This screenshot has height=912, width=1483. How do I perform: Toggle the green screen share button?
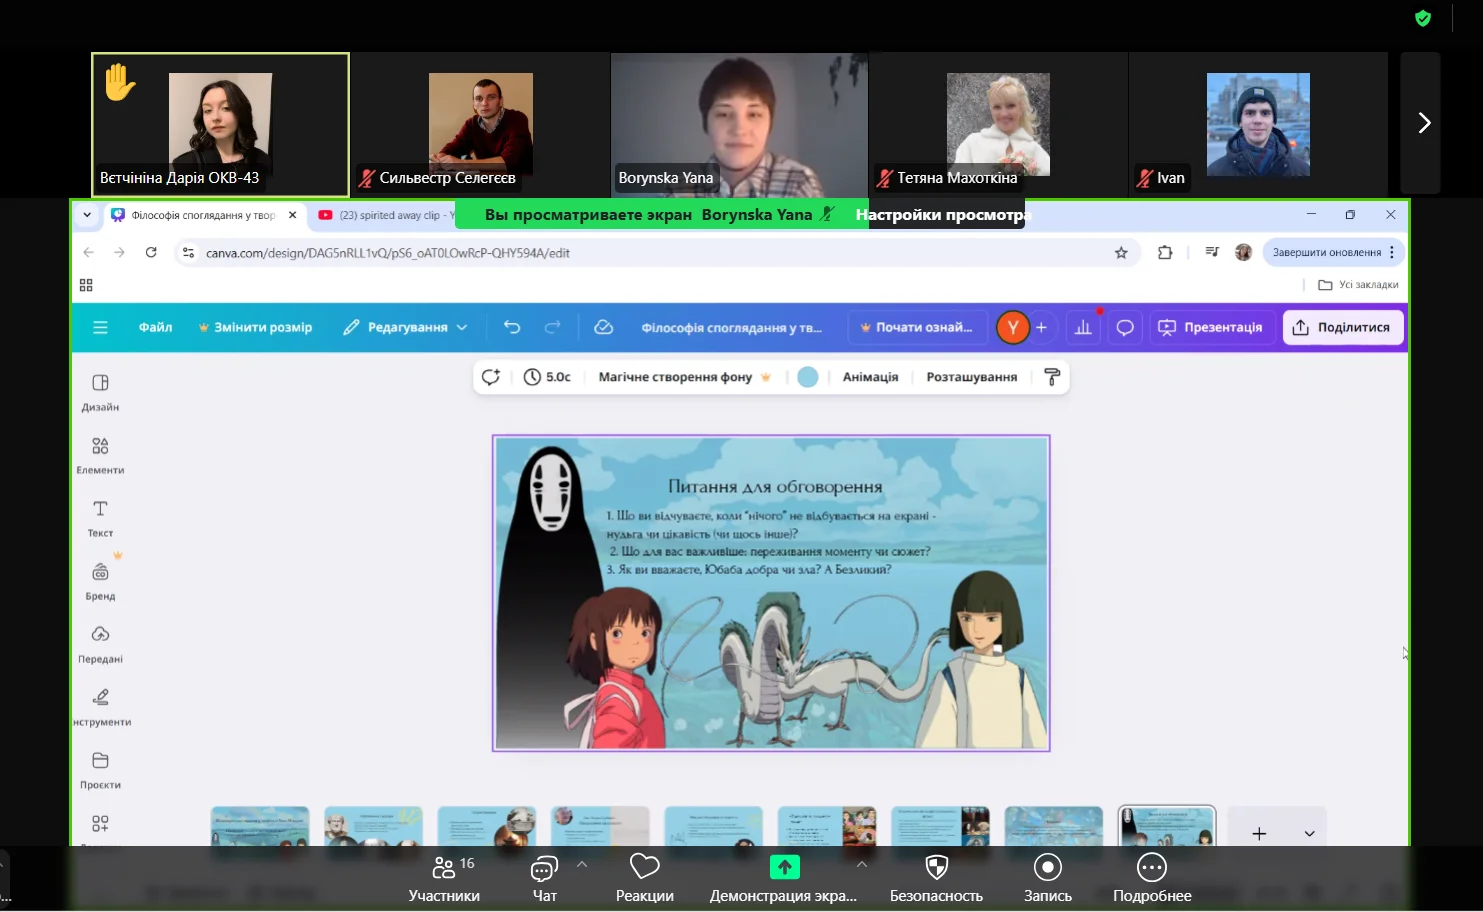pos(784,867)
